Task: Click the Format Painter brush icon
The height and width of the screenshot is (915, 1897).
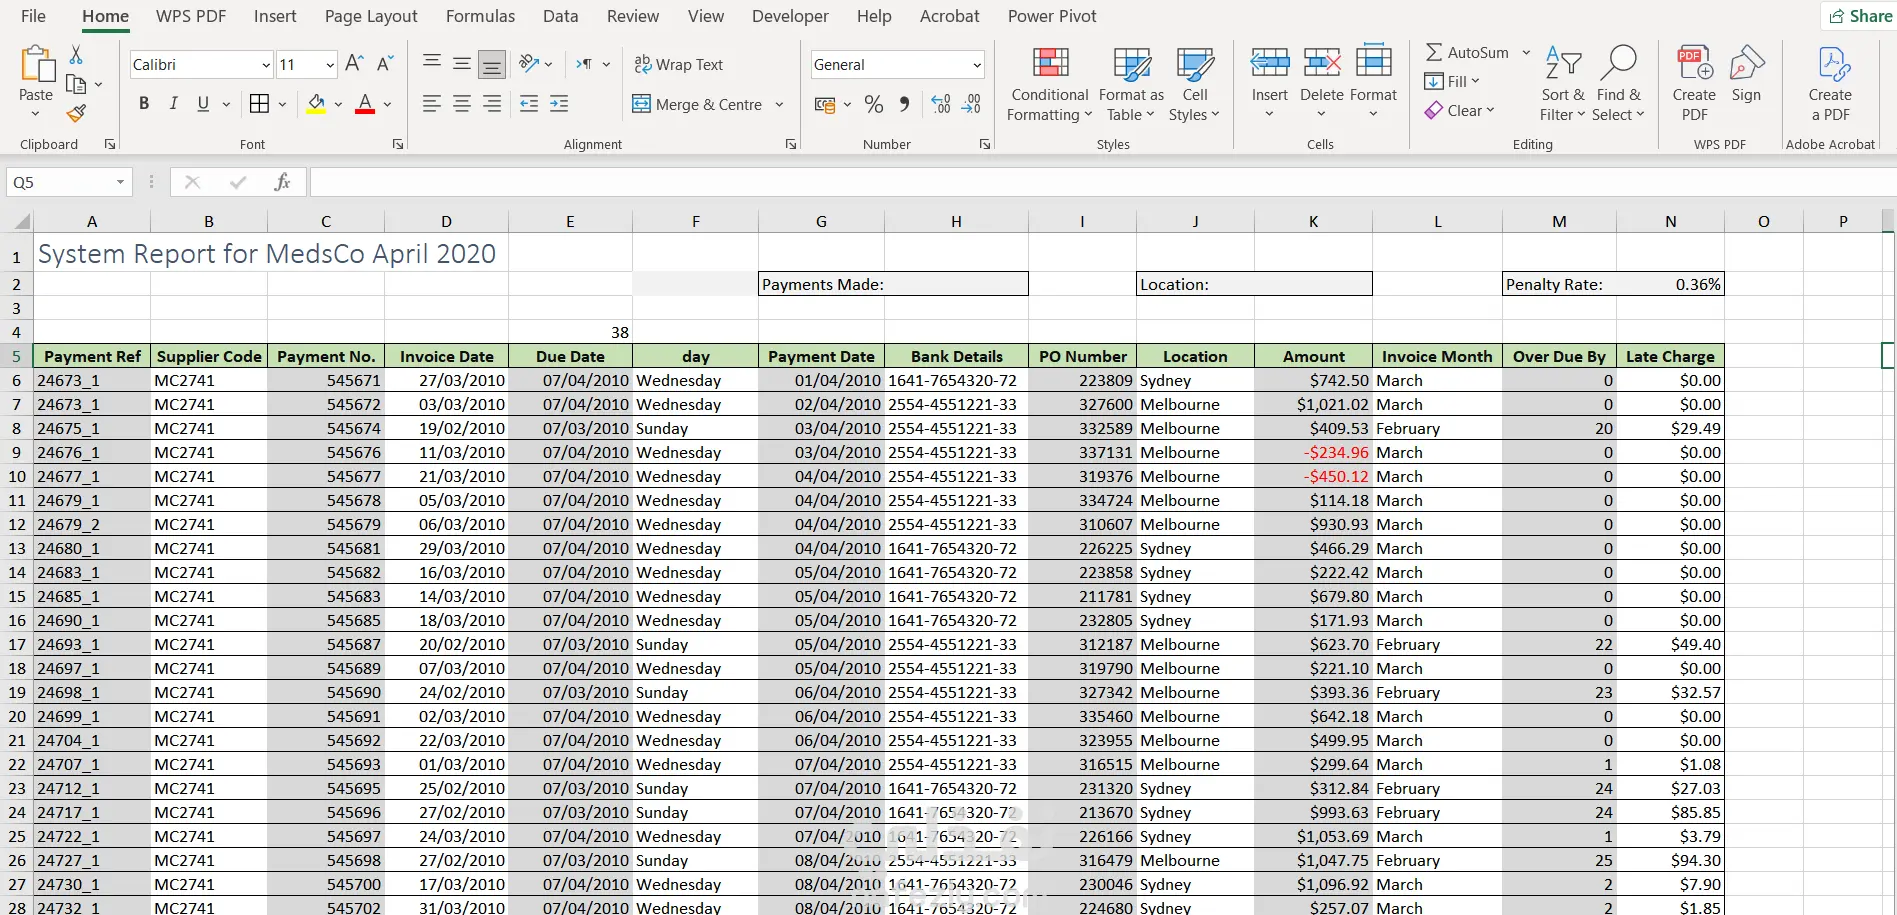Action: click(76, 113)
